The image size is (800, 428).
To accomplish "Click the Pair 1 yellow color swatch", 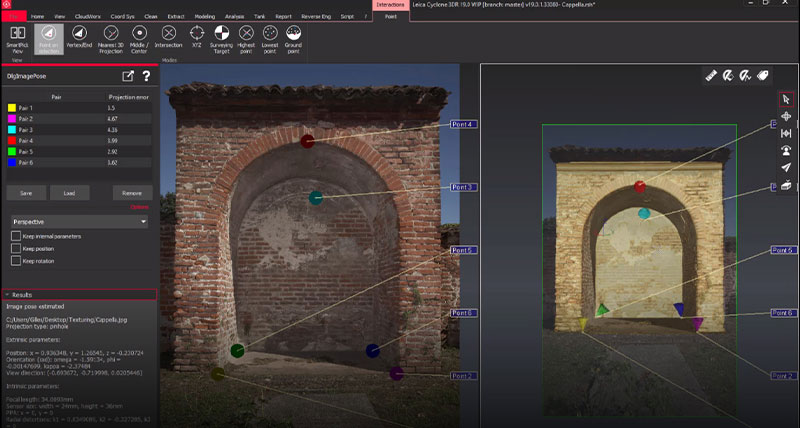I will click(12, 108).
